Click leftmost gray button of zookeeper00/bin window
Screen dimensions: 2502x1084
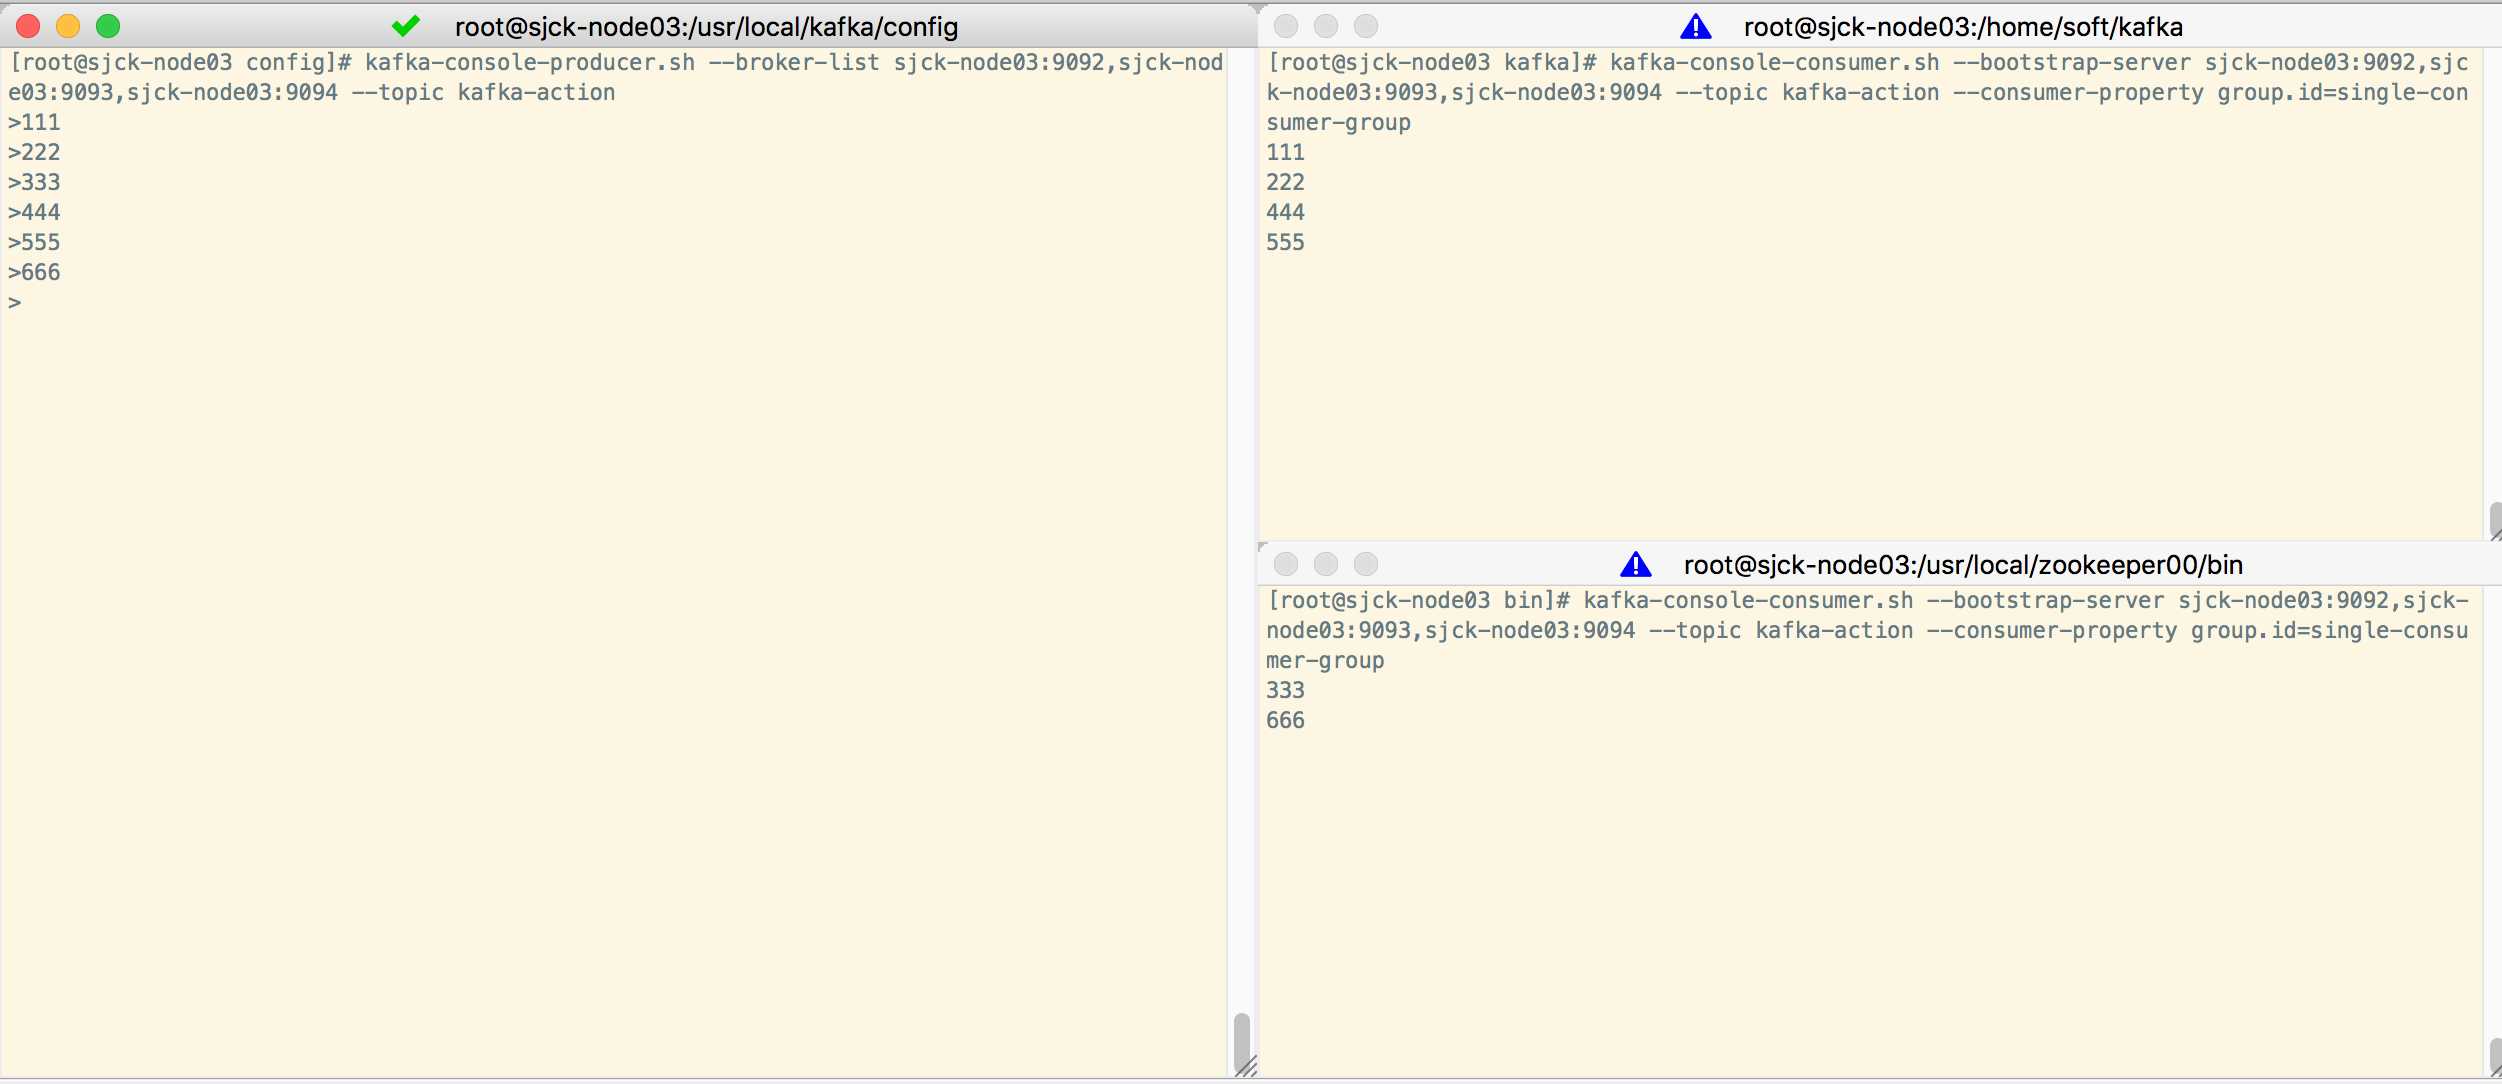tap(1286, 565)
